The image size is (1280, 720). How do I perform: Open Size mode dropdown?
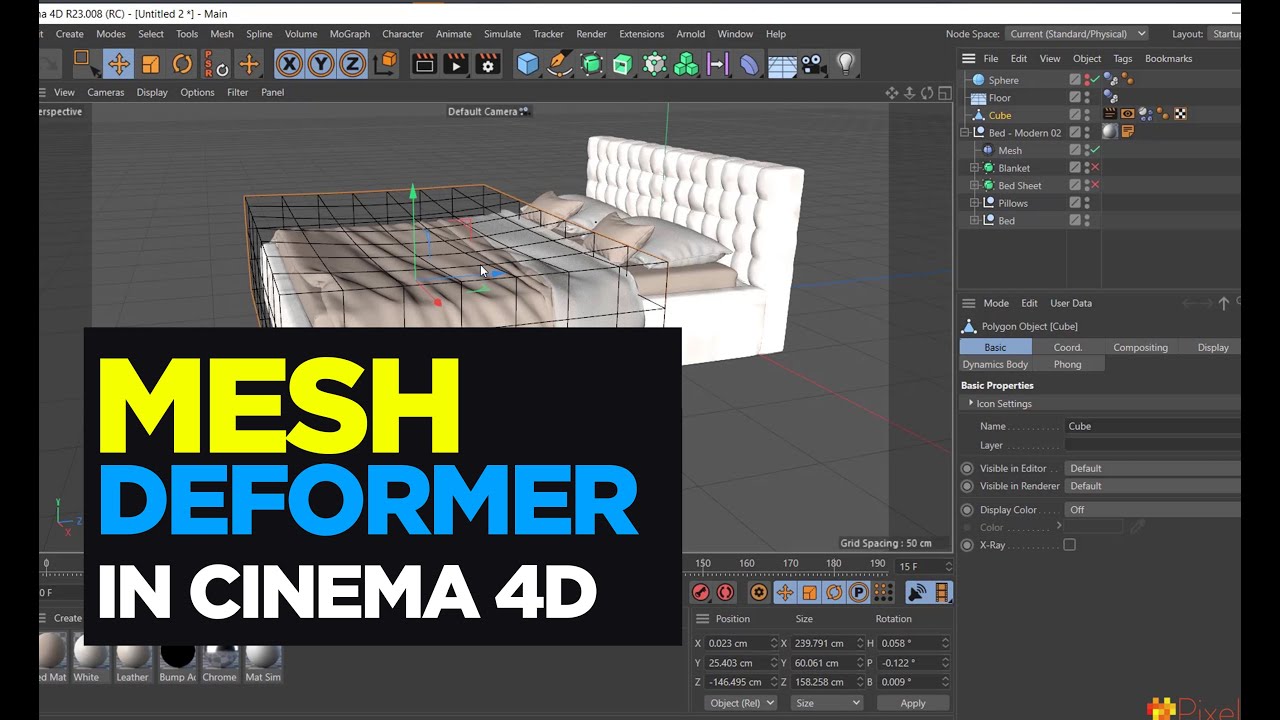(827, 703)
